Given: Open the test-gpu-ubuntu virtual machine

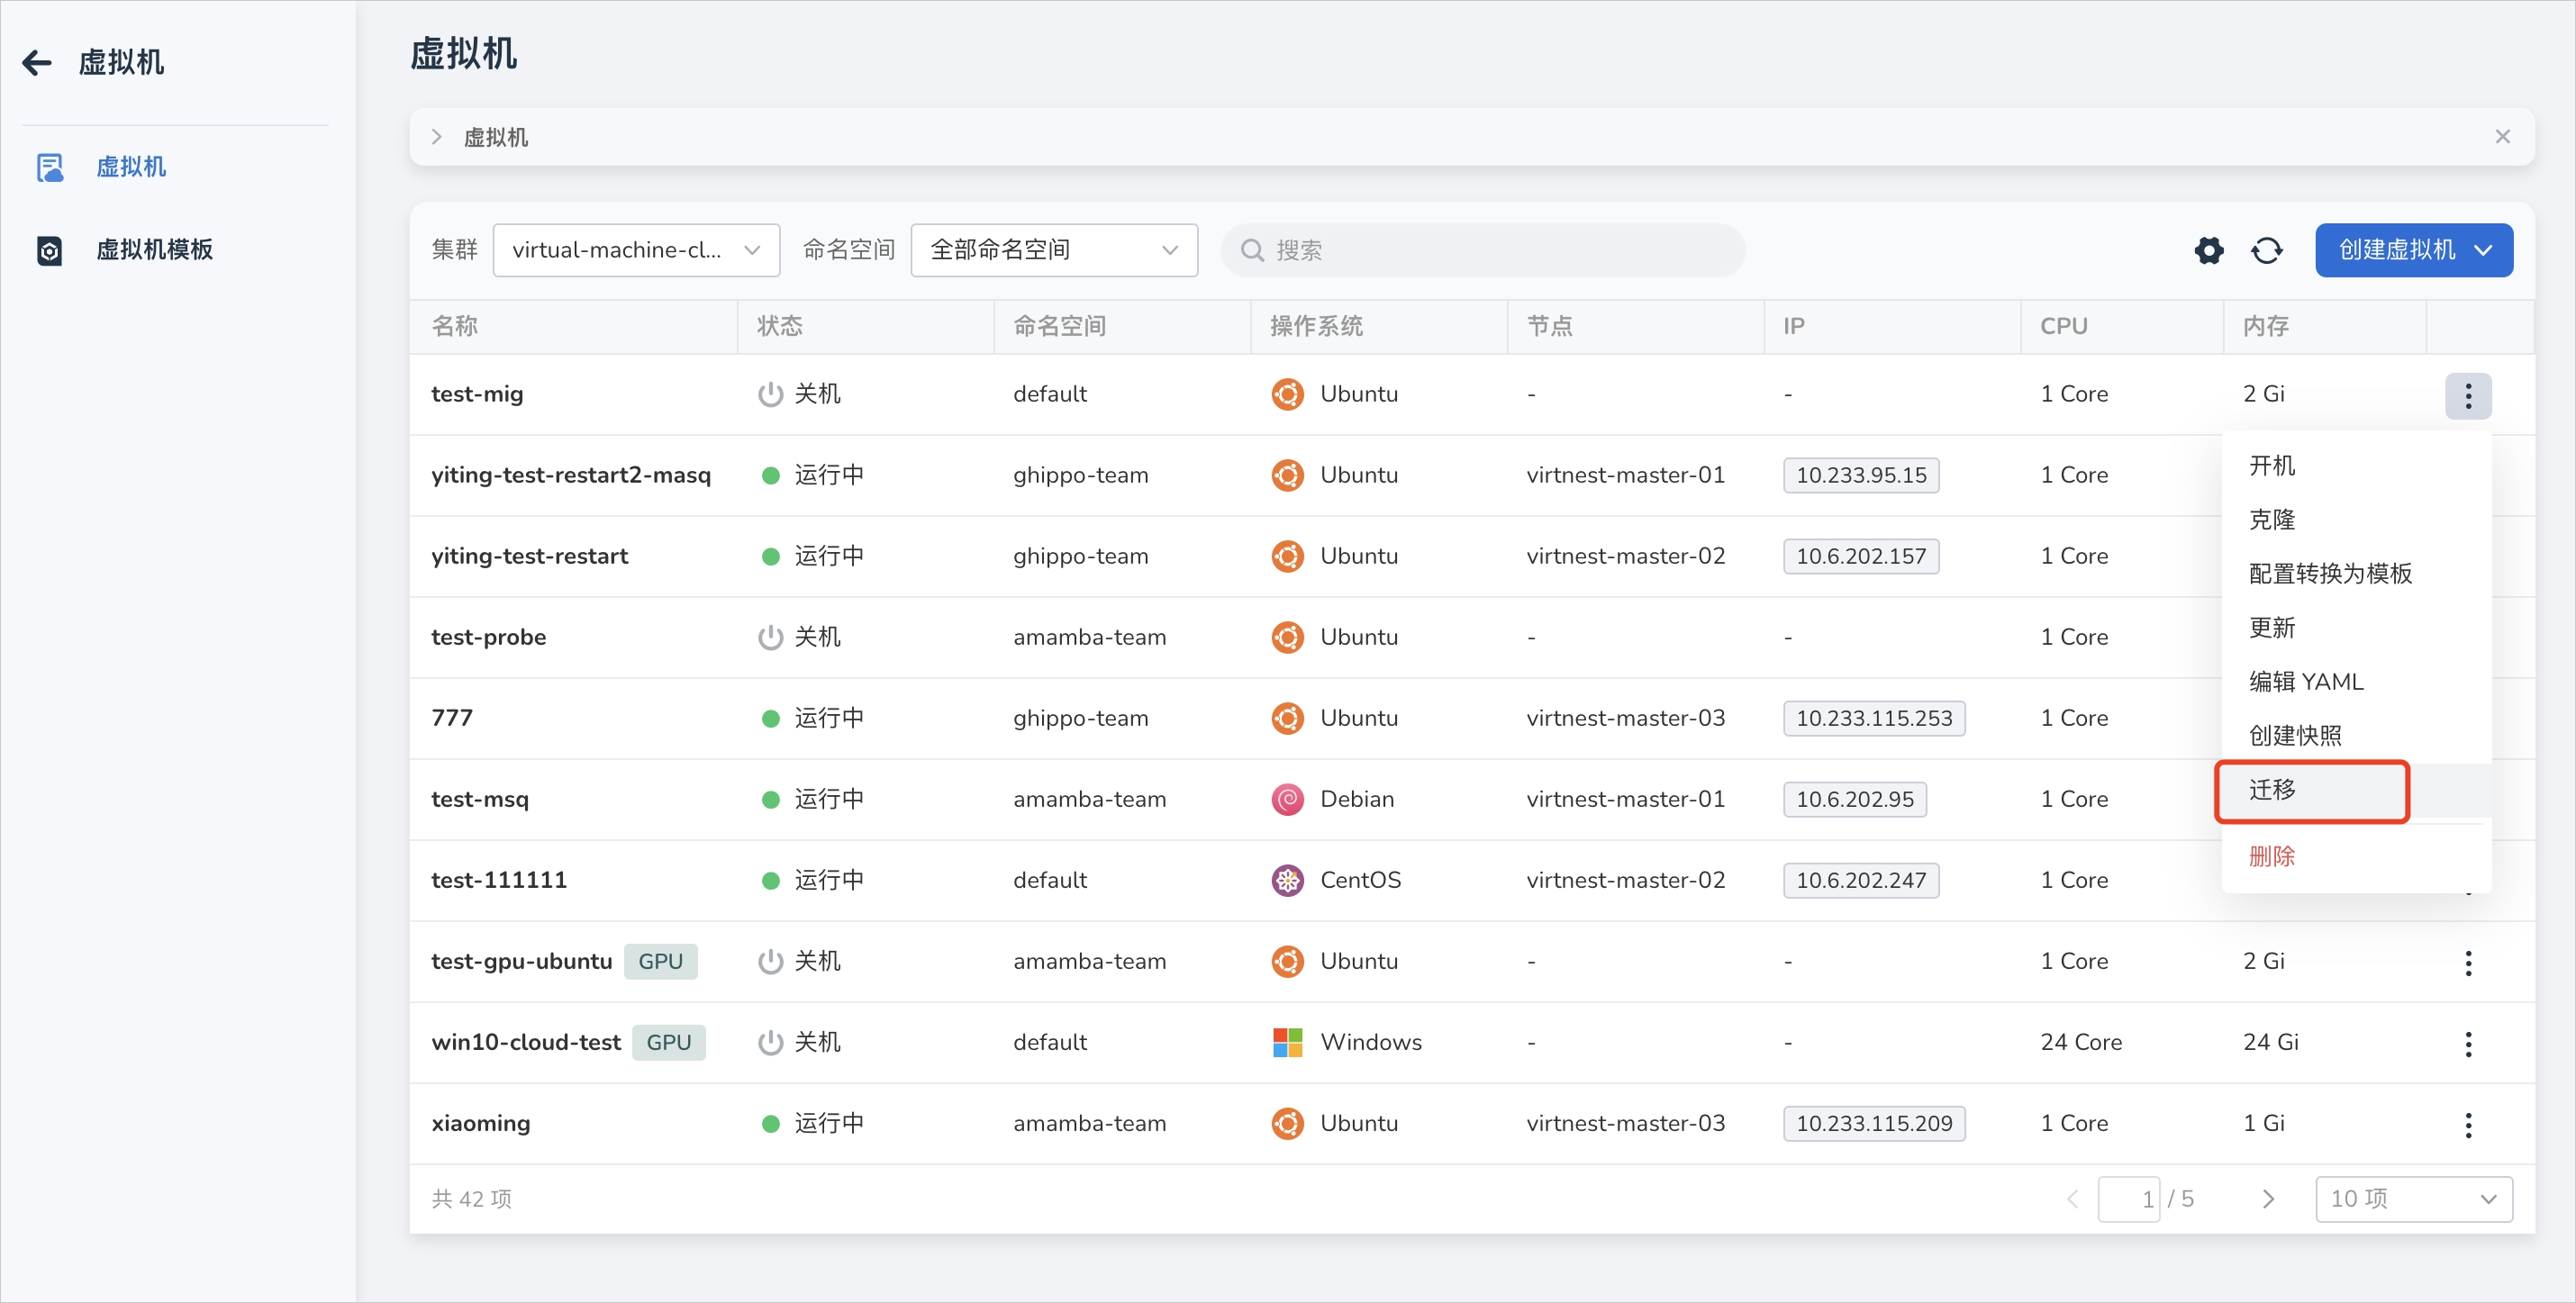Looking at the screenshot, I should pos(521,961).
